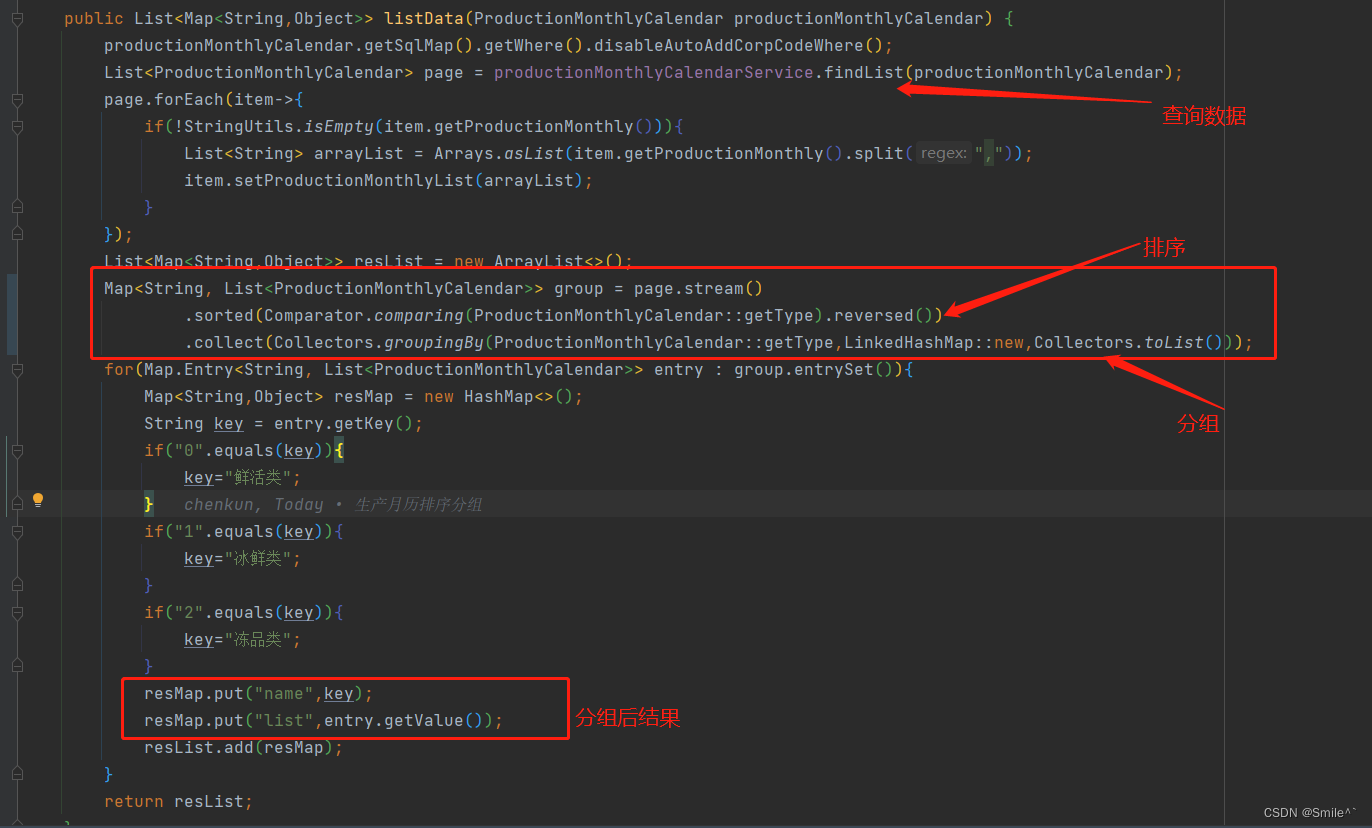Viewport: 1372px width, 828px height.
Task: Collapse the if "1".equals(key) block
Action: (x=17, y=532)
